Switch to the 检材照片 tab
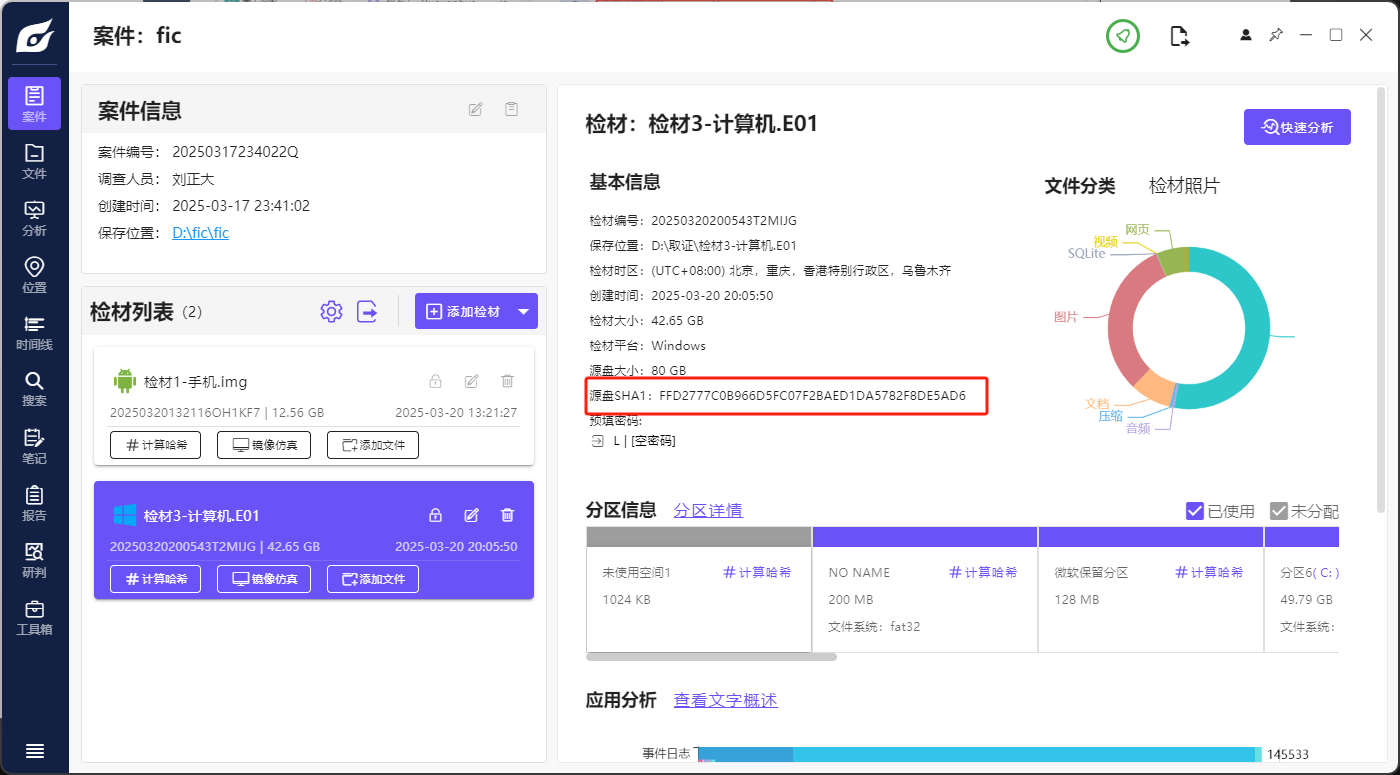The image size is (1400, 775). coord(1184,186)
